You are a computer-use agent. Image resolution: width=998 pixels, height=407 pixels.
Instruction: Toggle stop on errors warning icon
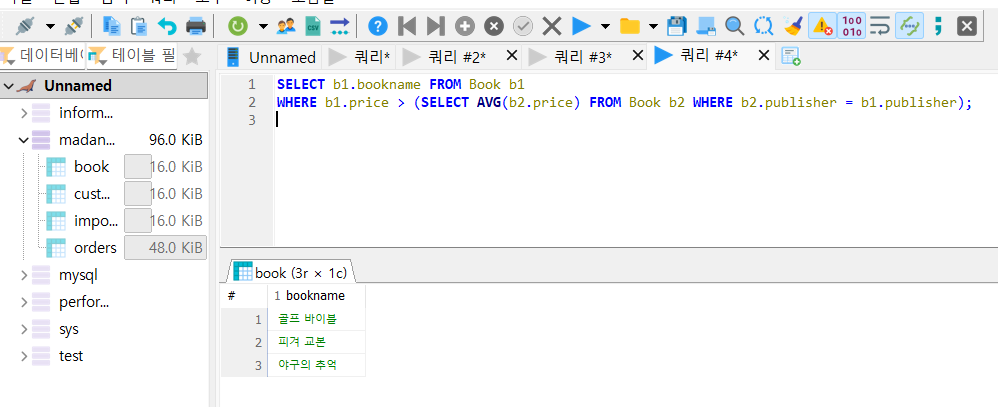pyautogui.click(x=822, y=26)
